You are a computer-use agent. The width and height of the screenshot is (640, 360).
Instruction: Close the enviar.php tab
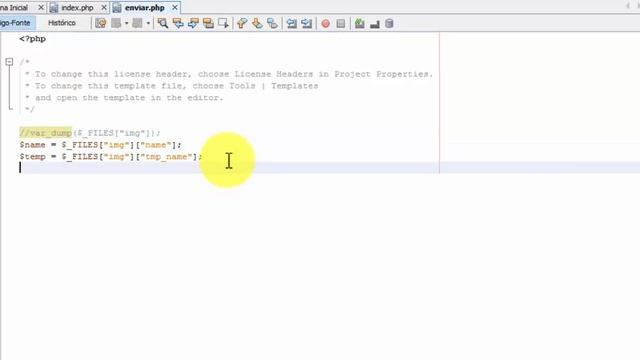click(175, 7)
